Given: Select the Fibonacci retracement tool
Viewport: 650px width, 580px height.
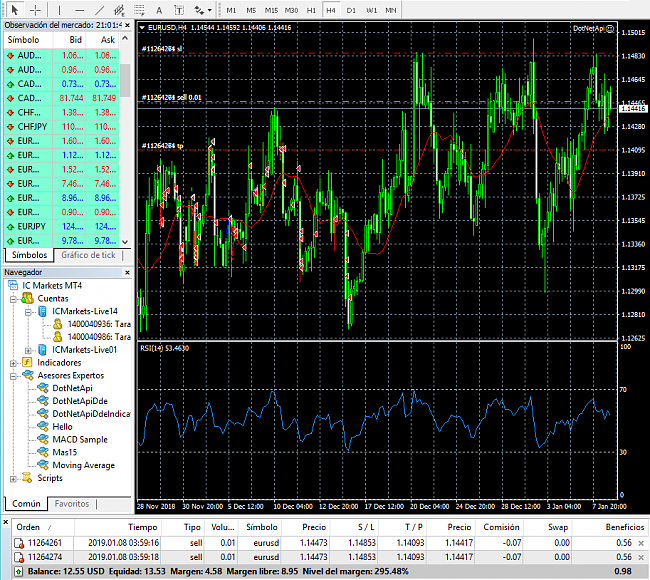Looking at the screenshot, I should (139, 10).
